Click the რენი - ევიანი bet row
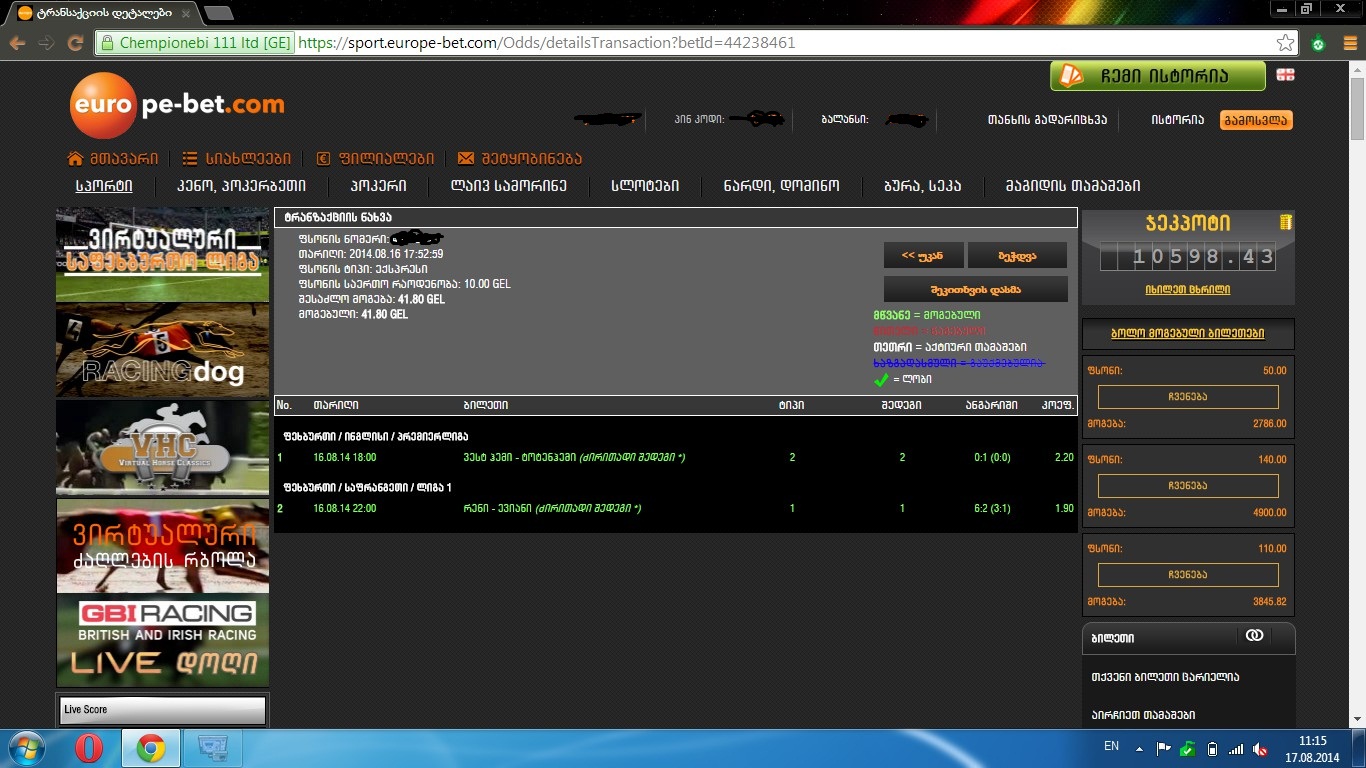This screenshot has width=1366, height=768. coord(676,508)
